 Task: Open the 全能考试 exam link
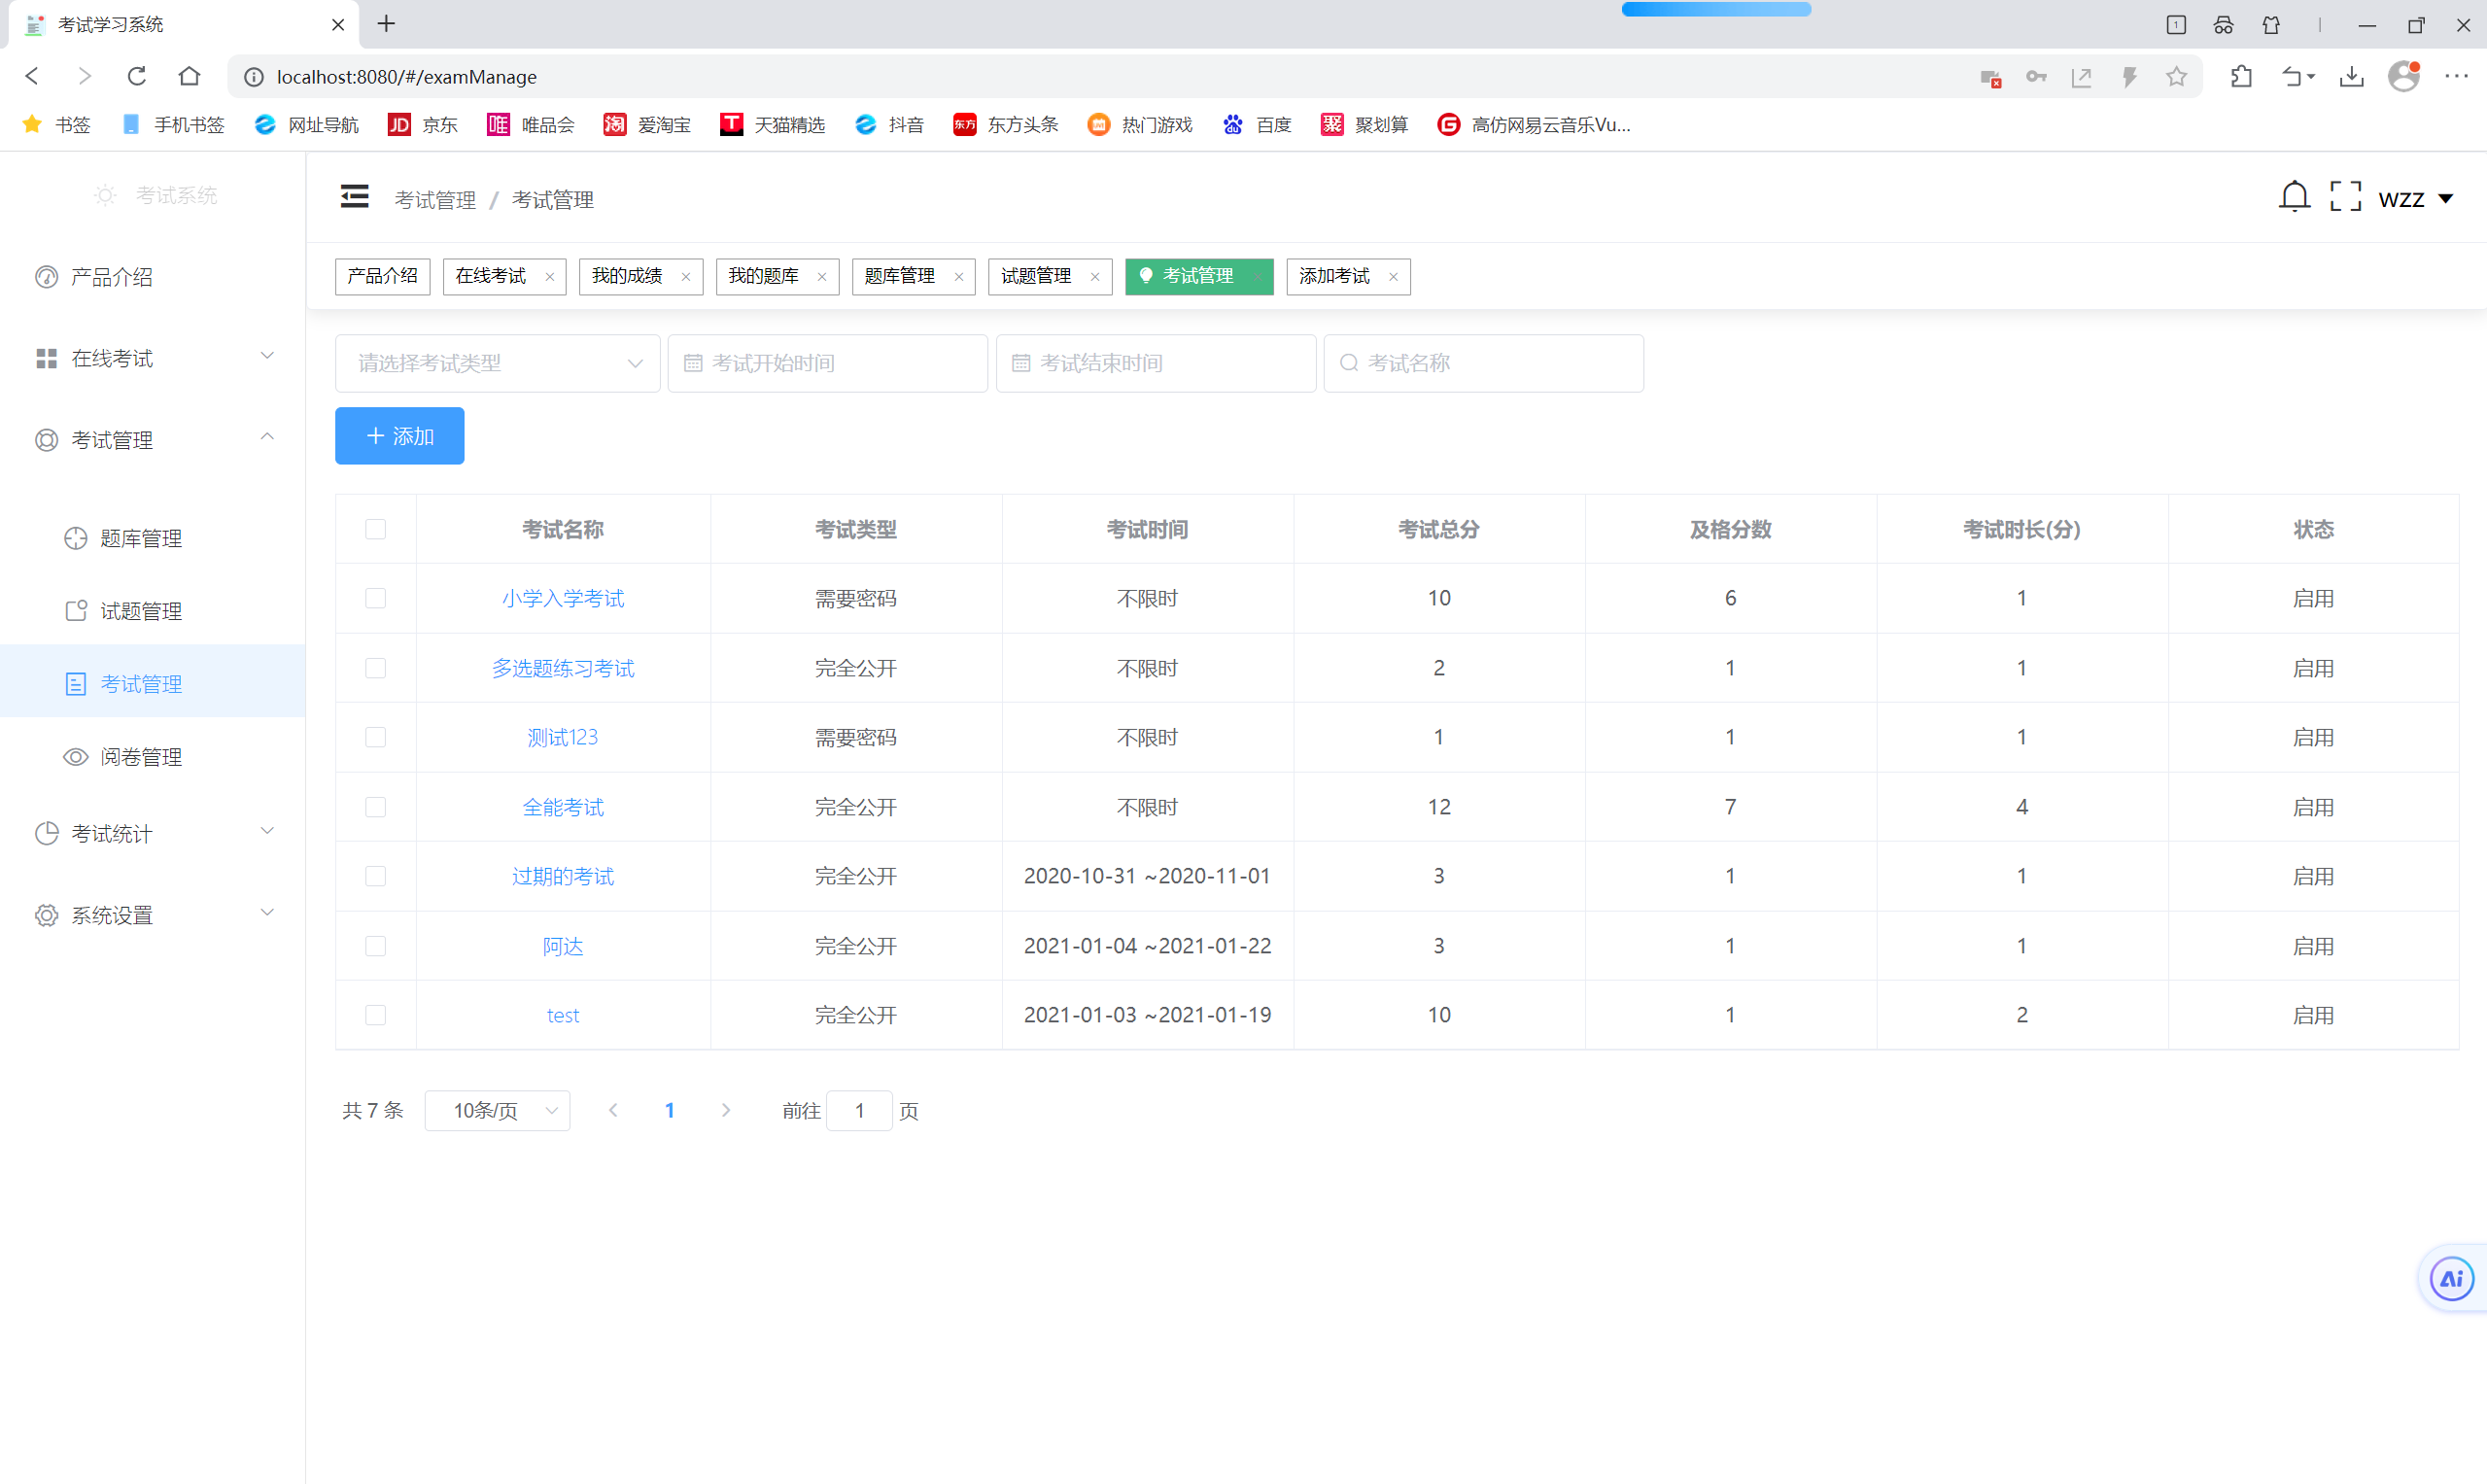[x=562, y=807]
